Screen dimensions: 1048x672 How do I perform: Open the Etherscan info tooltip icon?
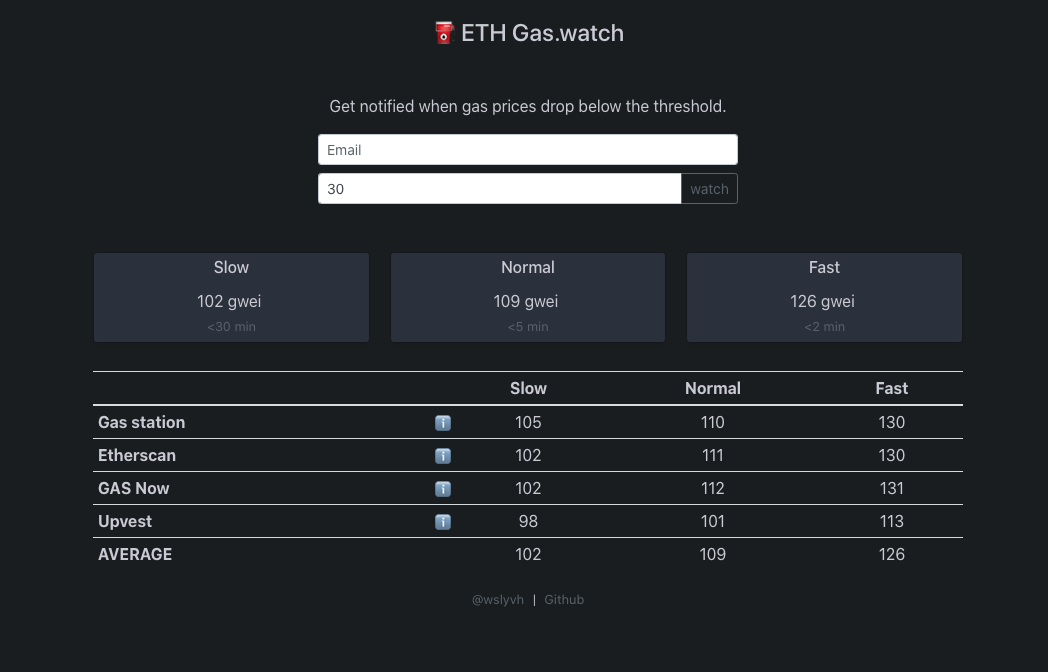click(x=443, y=455)
